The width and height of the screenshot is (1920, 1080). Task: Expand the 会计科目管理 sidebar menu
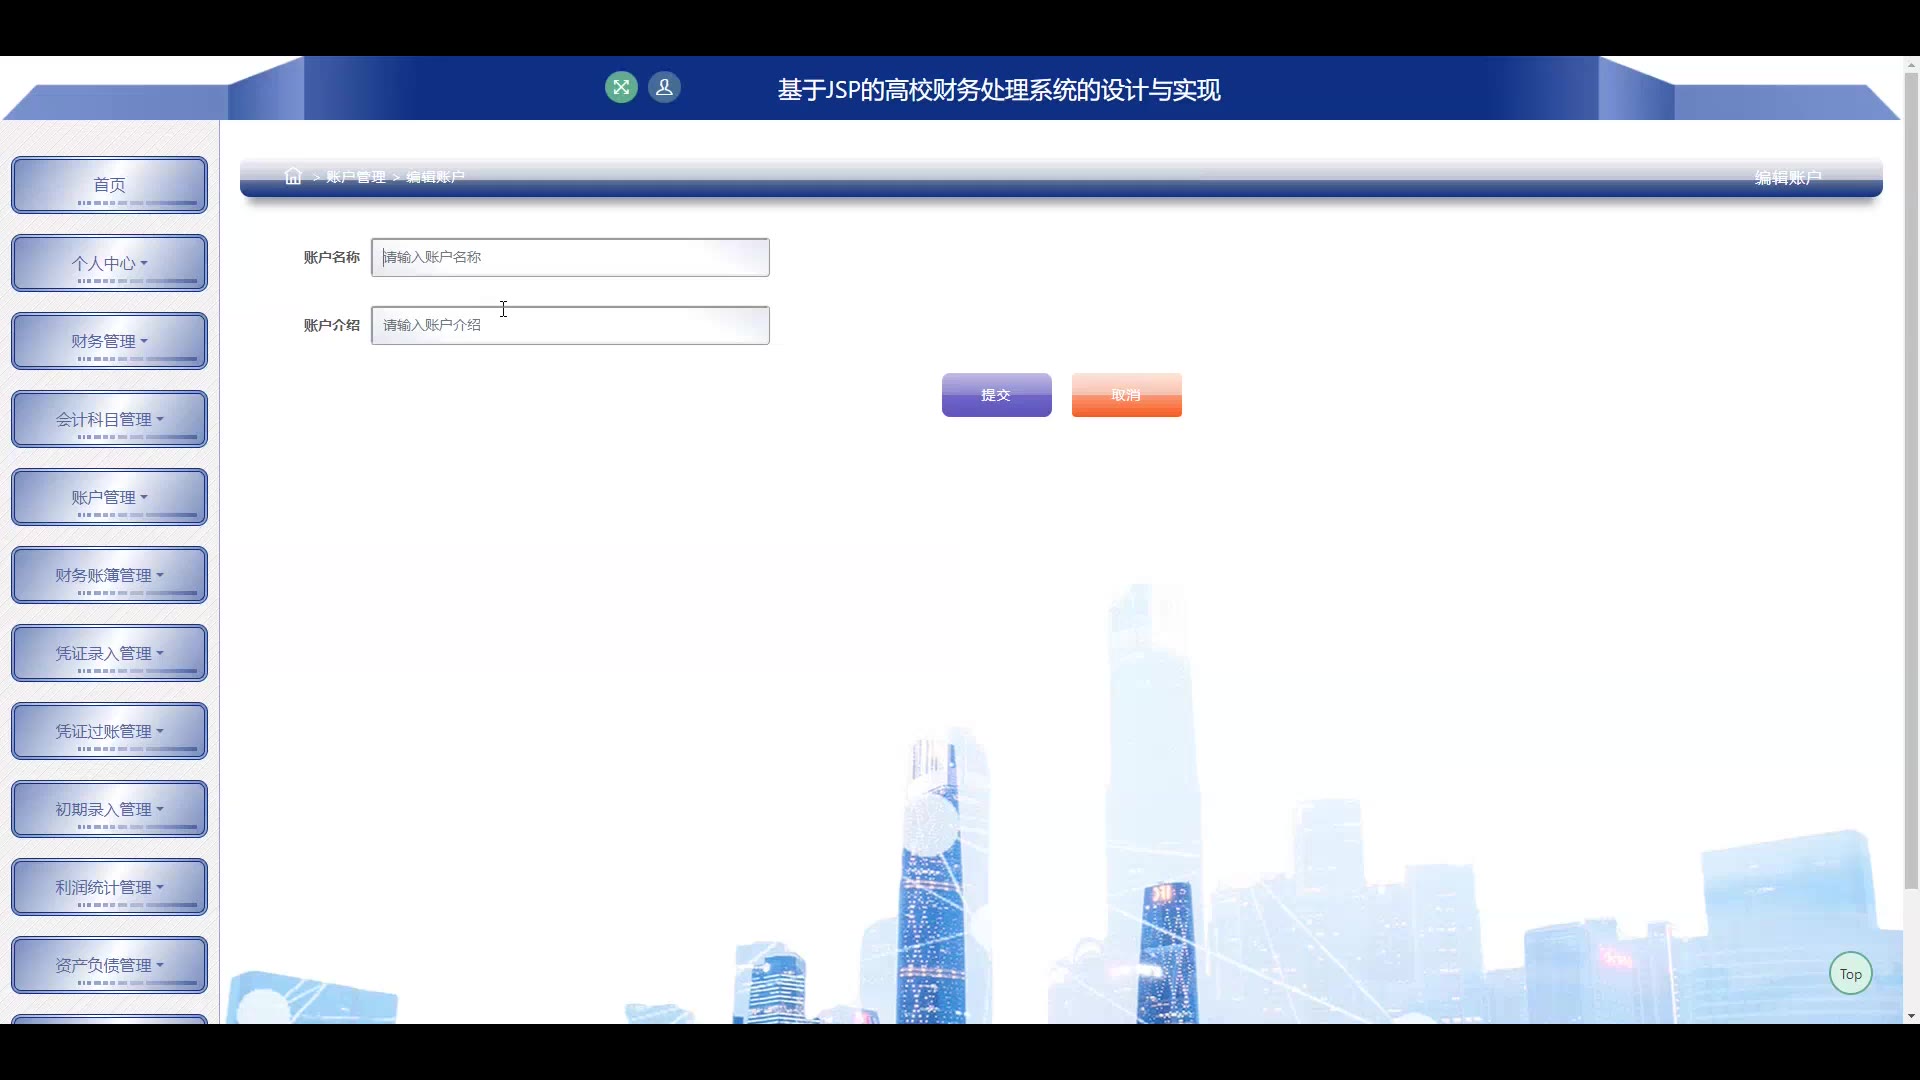click(x=110, y=419)
